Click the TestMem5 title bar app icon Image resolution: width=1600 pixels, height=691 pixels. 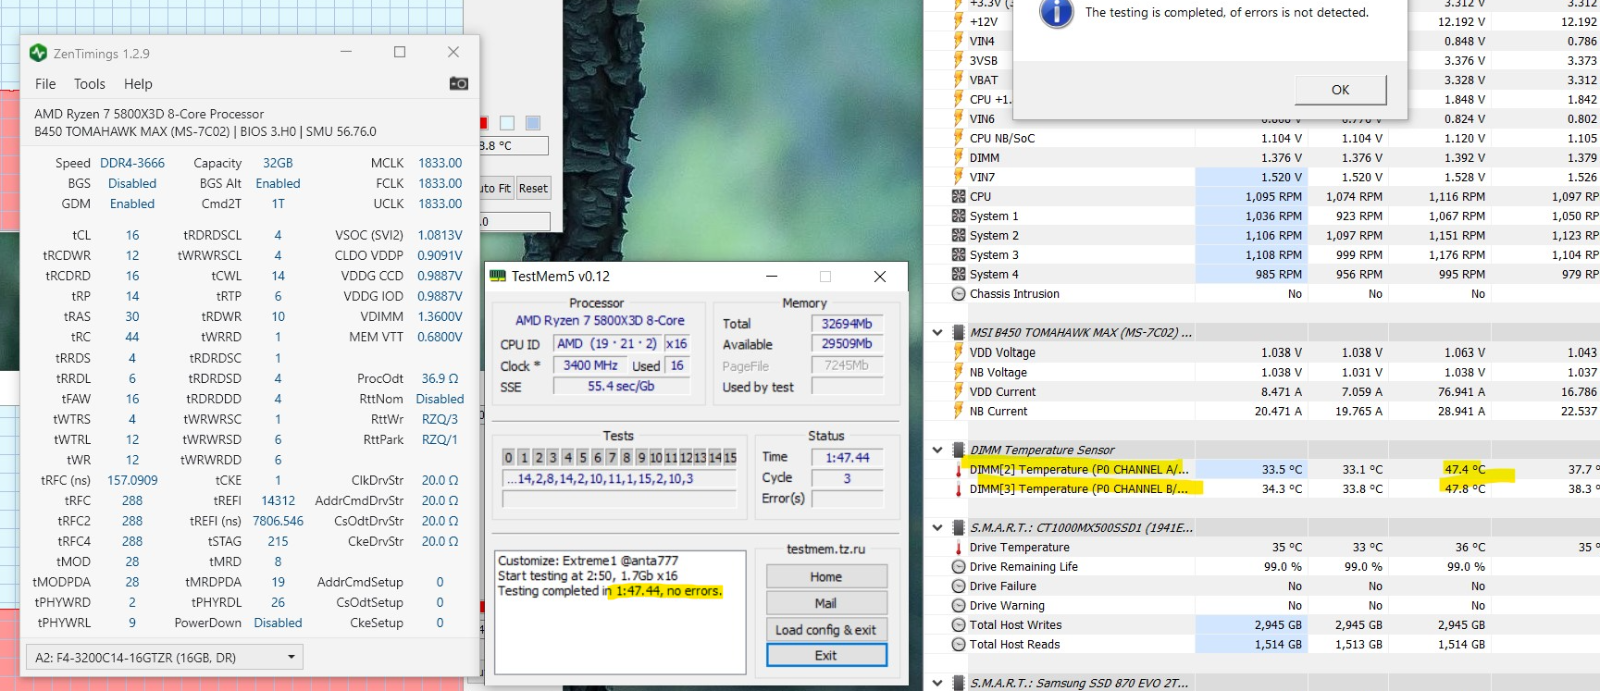499,276
